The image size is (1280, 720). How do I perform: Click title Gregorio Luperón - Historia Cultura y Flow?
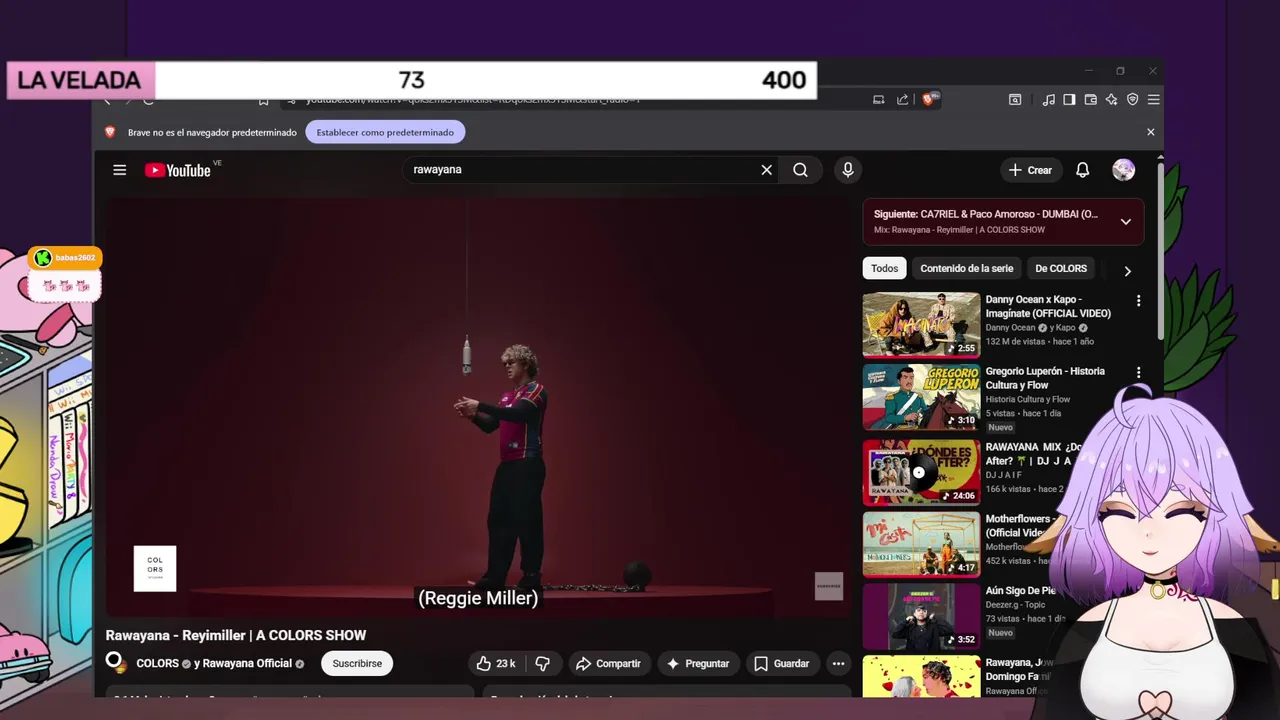(1045, 378)
